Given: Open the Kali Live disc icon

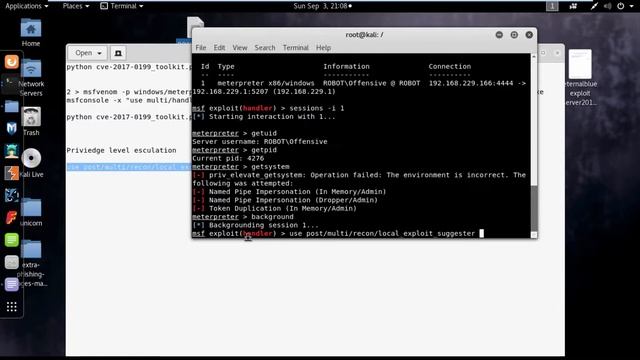Looking at the screenshot, I should point(31,163).
